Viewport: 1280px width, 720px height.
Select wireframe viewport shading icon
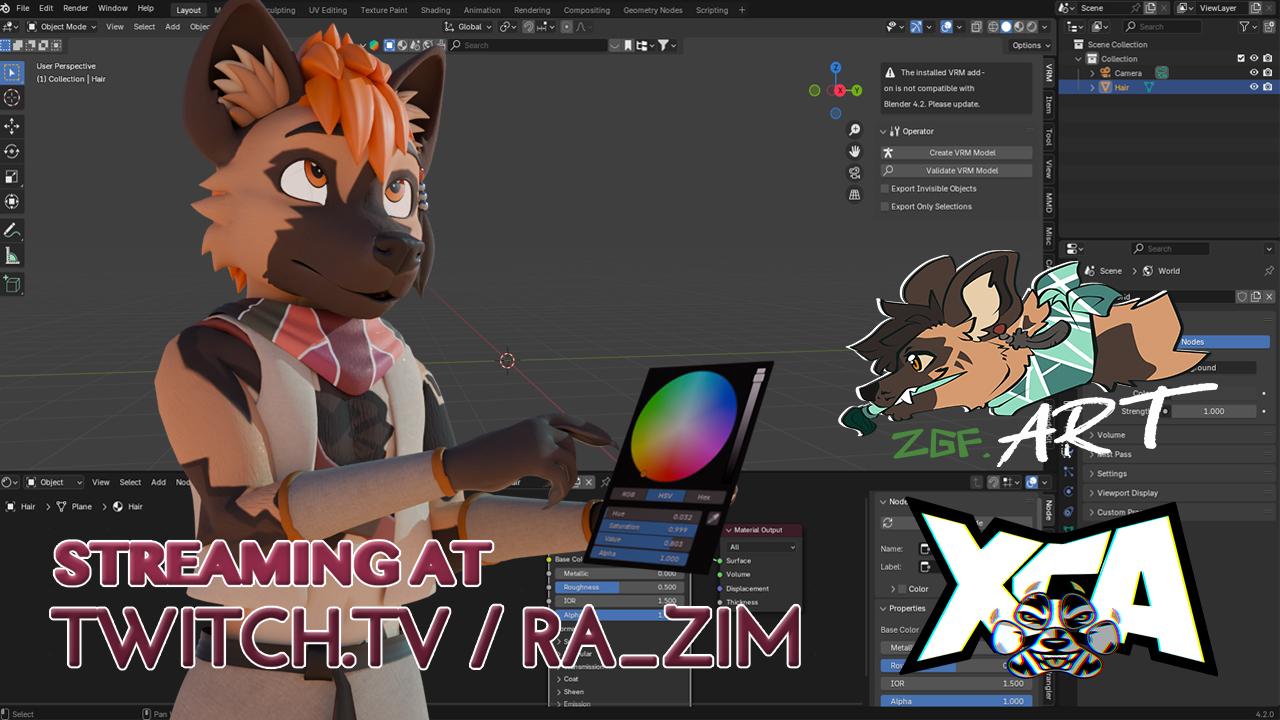(x=992, y=27)
